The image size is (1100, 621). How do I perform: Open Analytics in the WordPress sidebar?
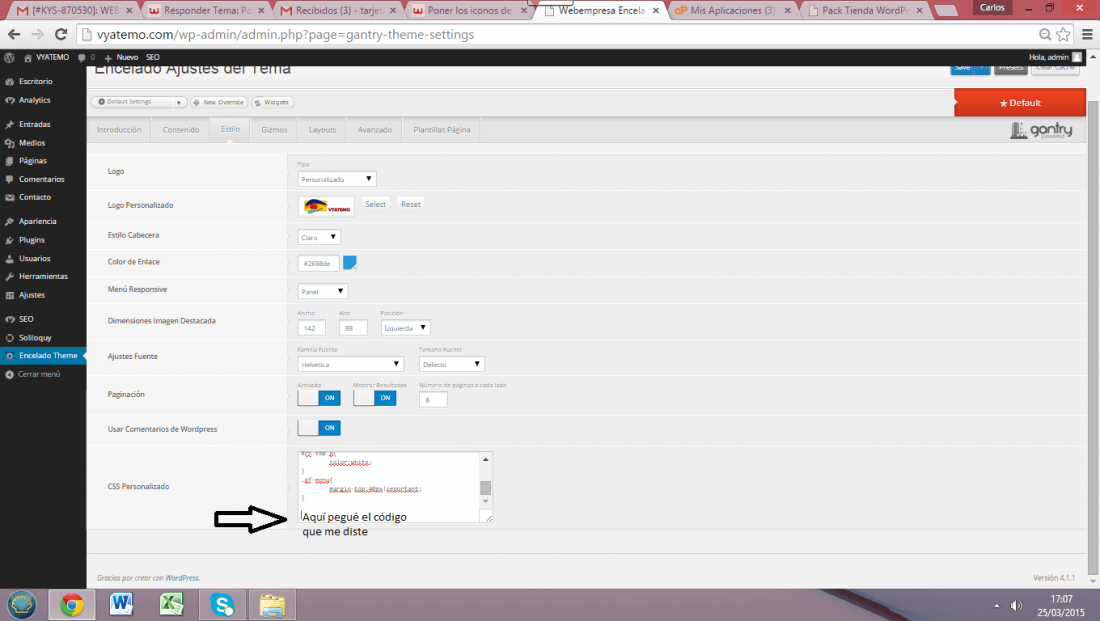(34, 100)
